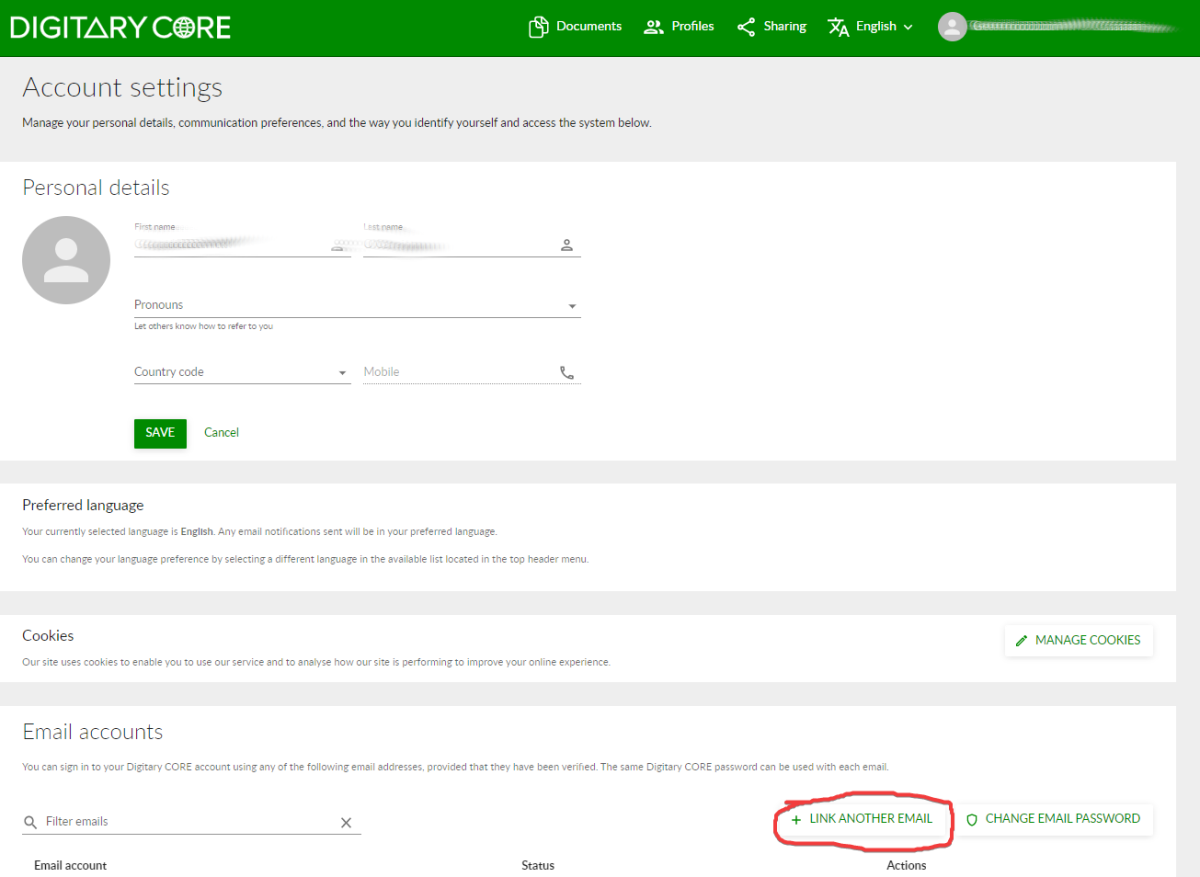Click the Email account column header

[x=70, y=865]
